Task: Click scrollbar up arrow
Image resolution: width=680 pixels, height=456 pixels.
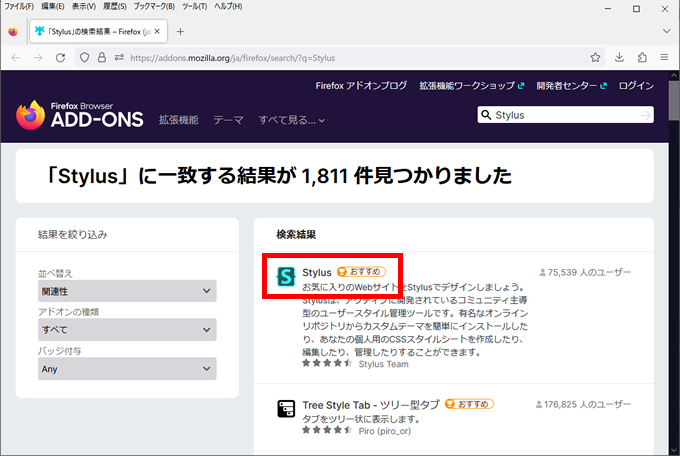Action: [x=674, y=75]
